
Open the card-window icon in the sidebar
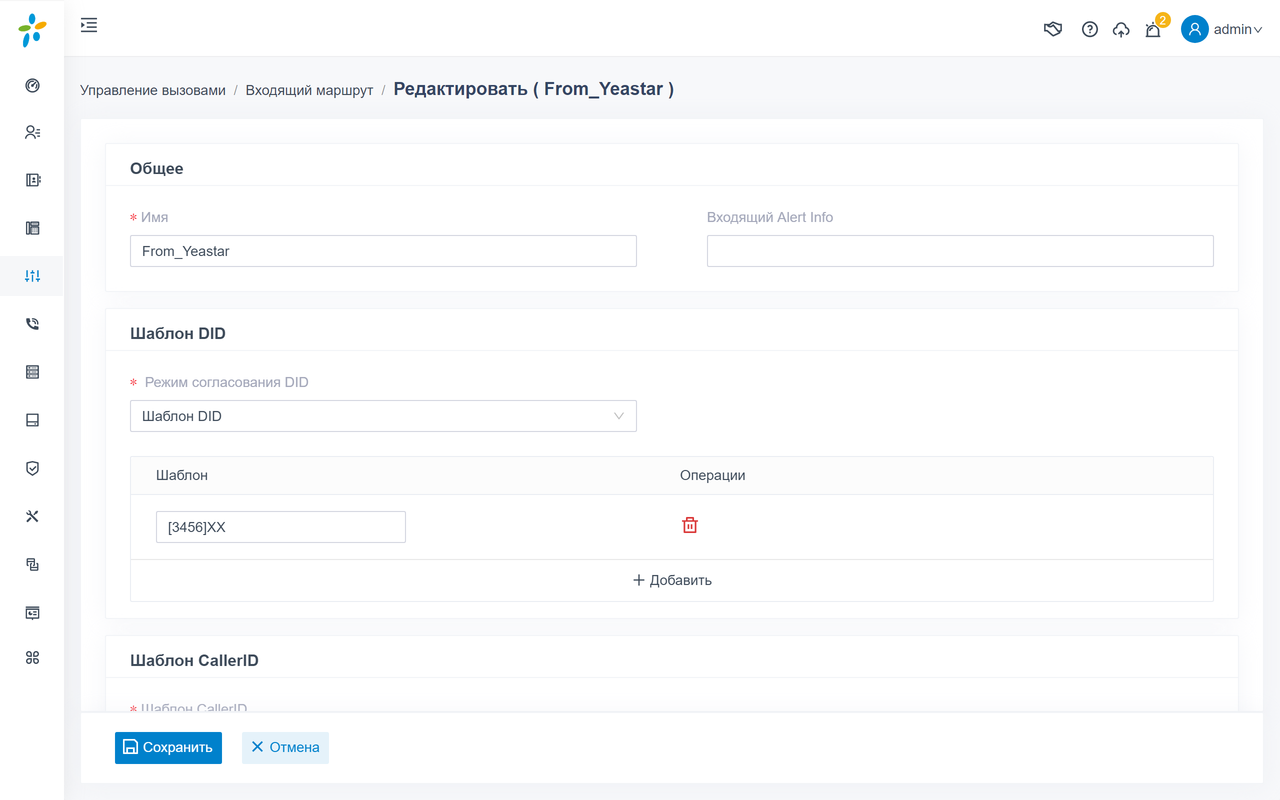click(x=32, y=612)
